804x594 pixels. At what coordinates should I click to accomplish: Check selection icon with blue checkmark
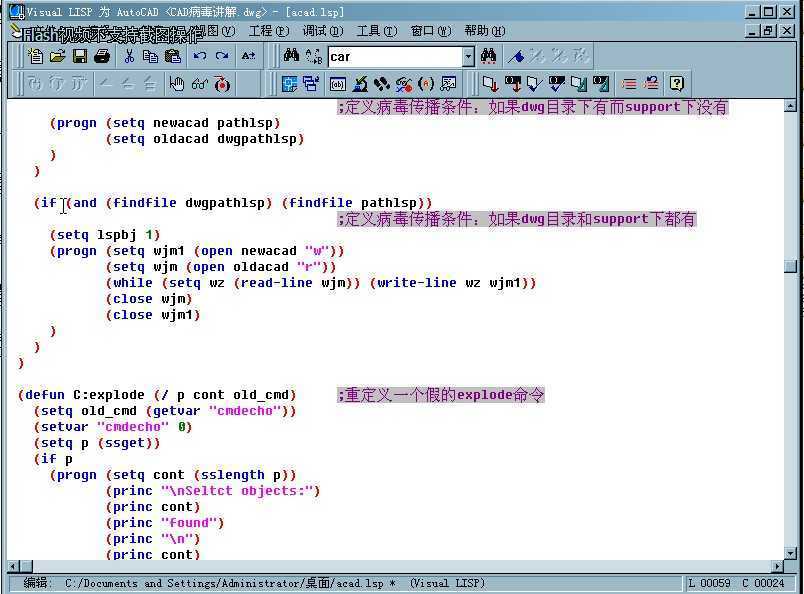click(x=557, y=84)
